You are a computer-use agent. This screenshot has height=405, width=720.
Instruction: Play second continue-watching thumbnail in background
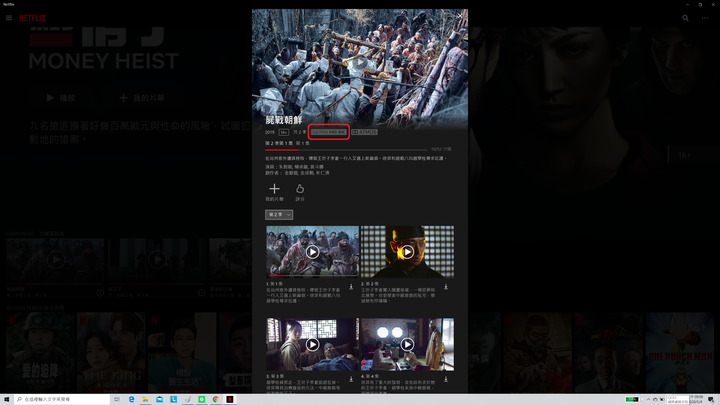tap(157, 260)
